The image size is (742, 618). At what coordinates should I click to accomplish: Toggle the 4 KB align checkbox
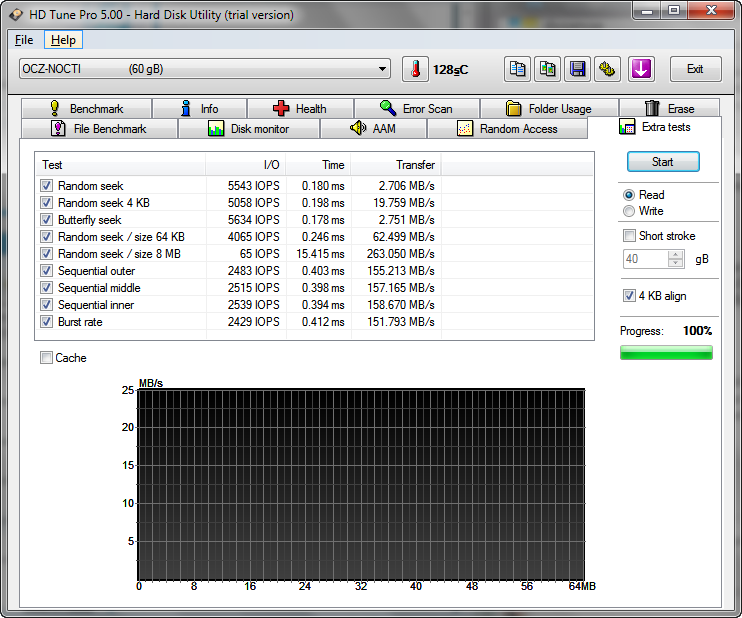(x=629, y=296)
